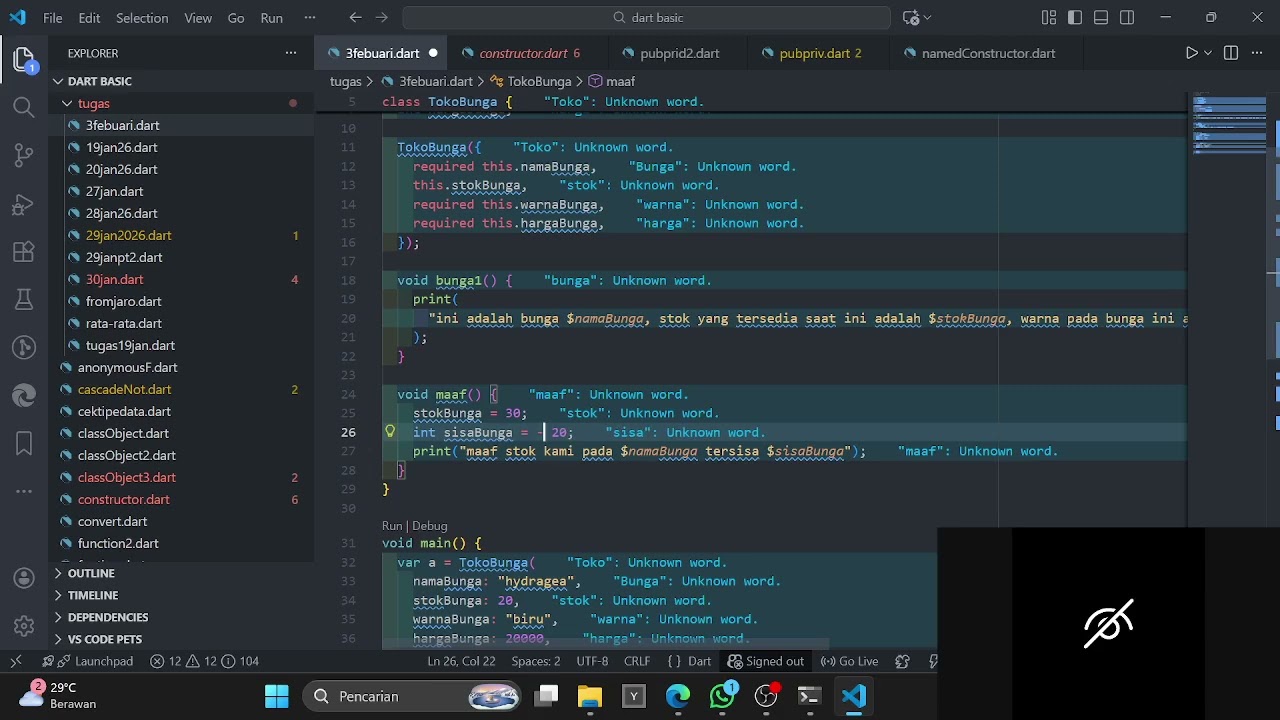The width and height of the screenshot is (1280, 720).
Task: Open the View menu
Action: point(198,18)
